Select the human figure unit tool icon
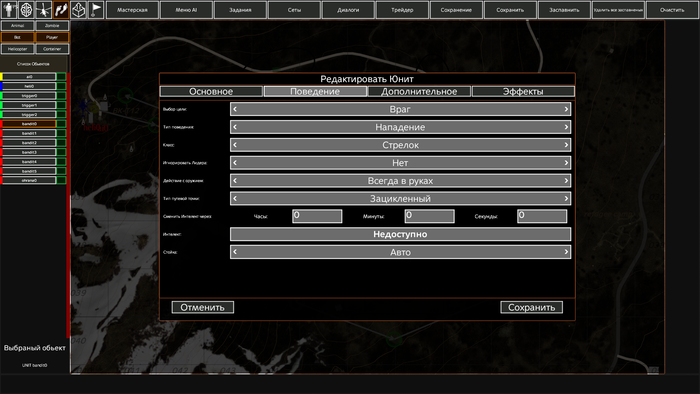Image resolution: width=700 pixels, height=394 pixels. (9, 9)
